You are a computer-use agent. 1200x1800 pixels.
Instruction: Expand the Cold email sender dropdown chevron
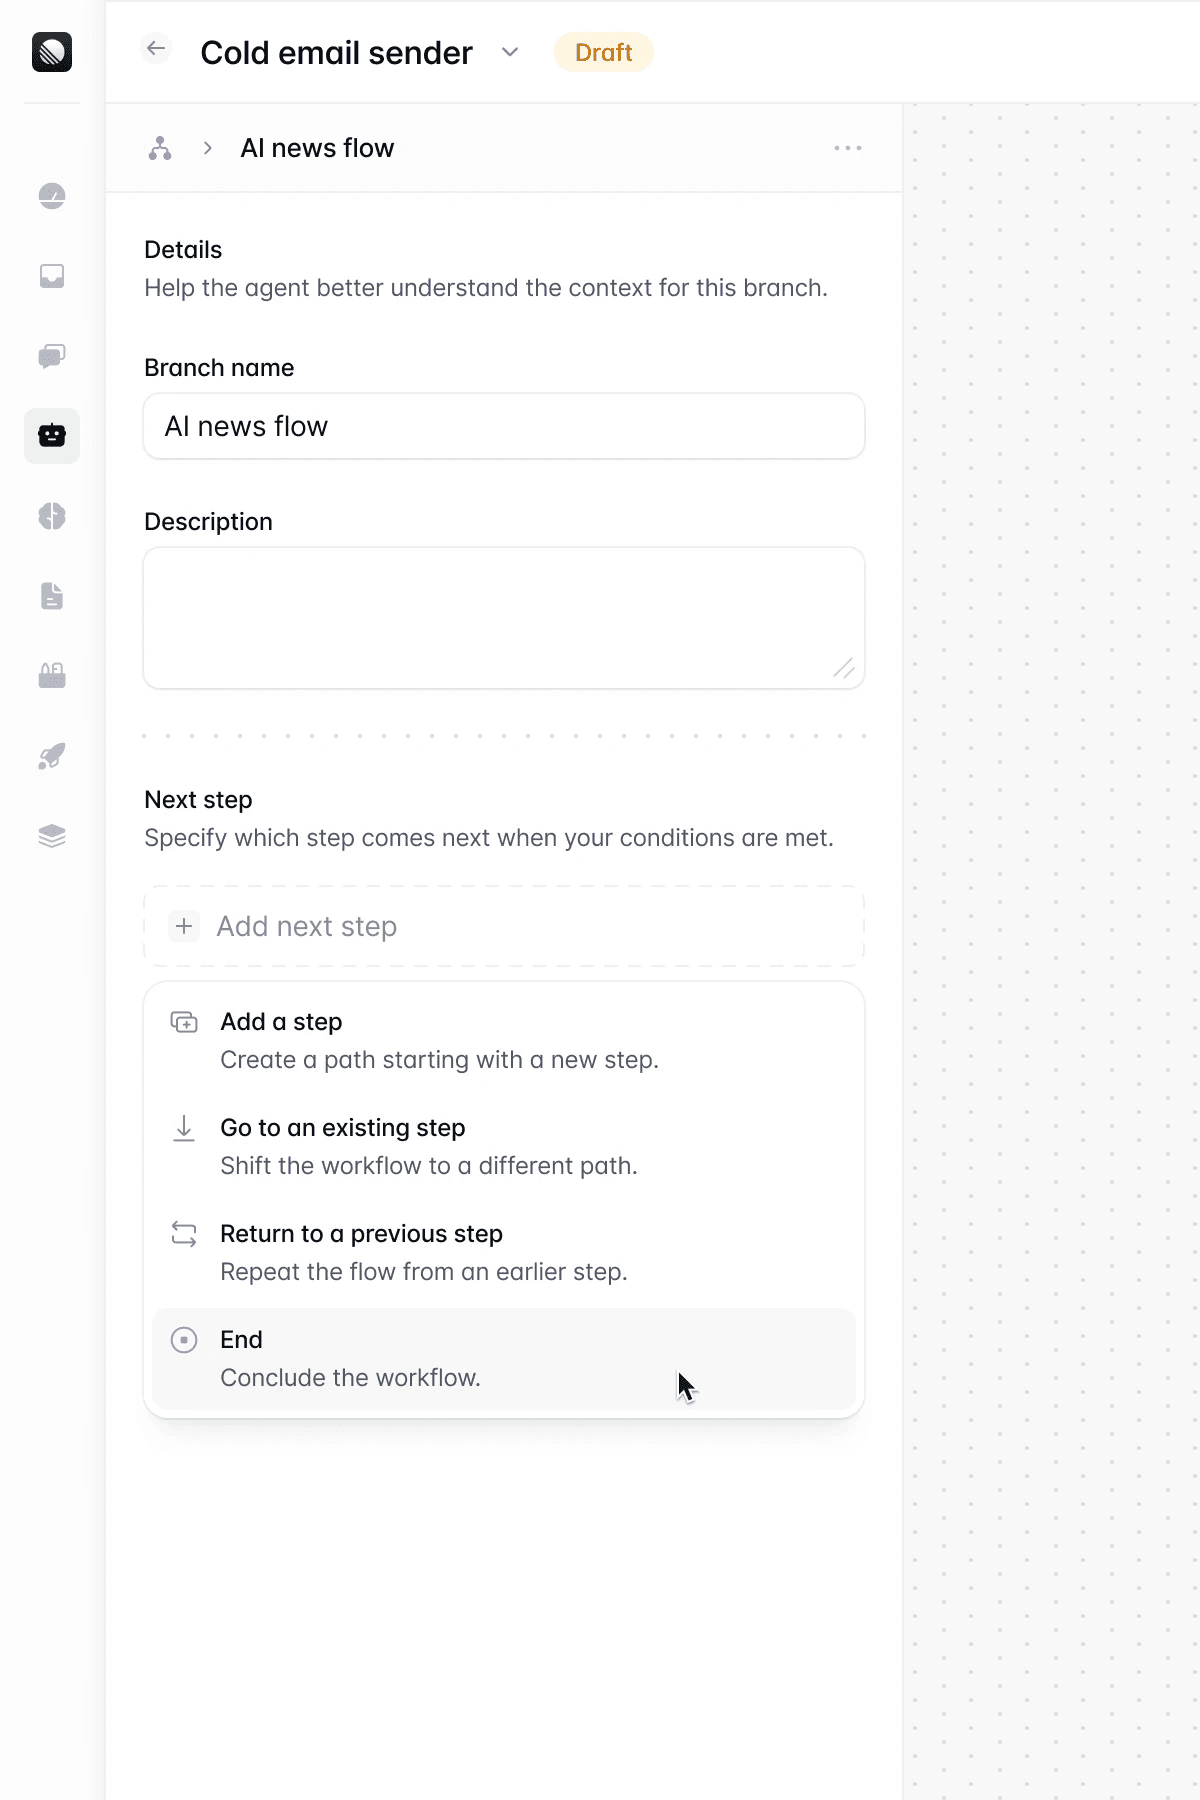click(x=510, y=52)
